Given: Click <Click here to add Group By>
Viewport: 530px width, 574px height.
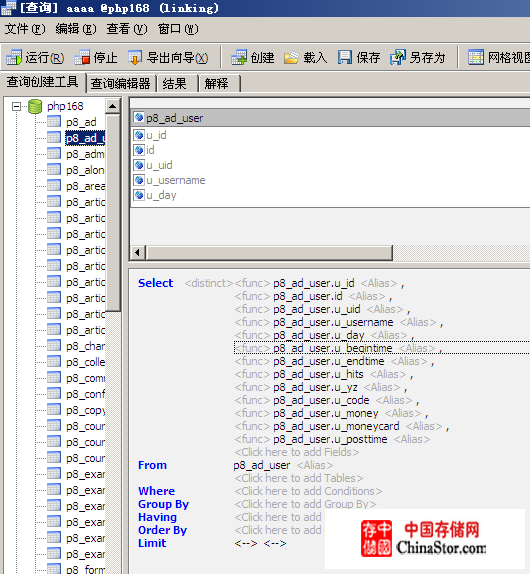Looking at the screenshot, I should [305, 504].
